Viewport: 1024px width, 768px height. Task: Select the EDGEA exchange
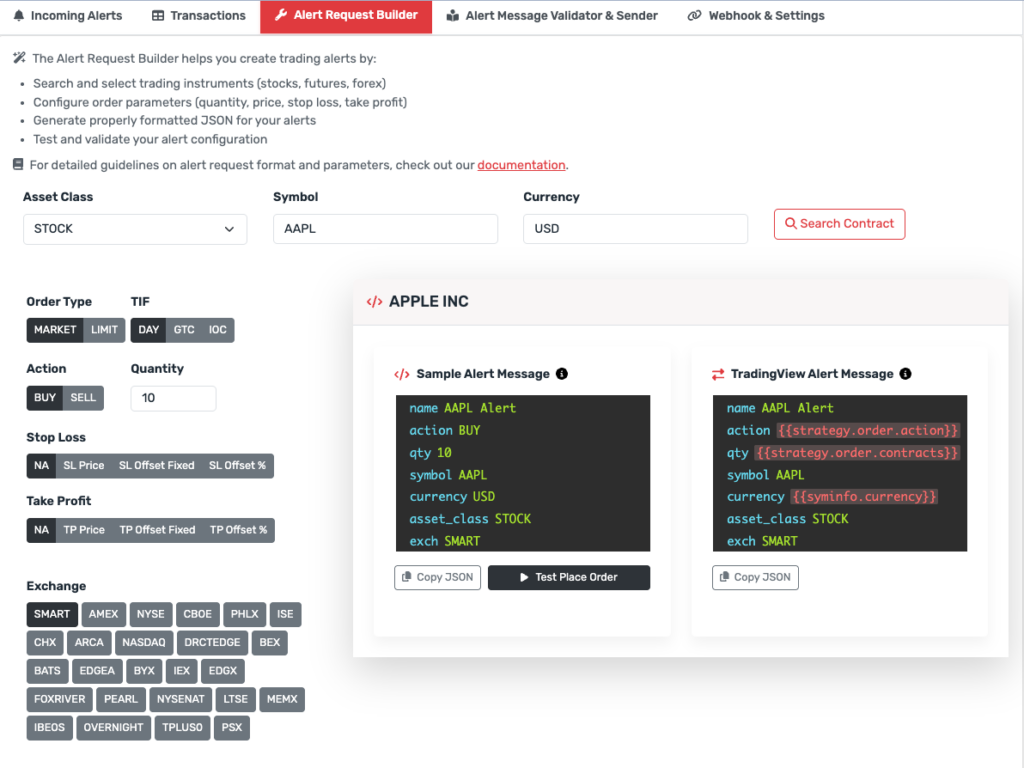[97, 671]
